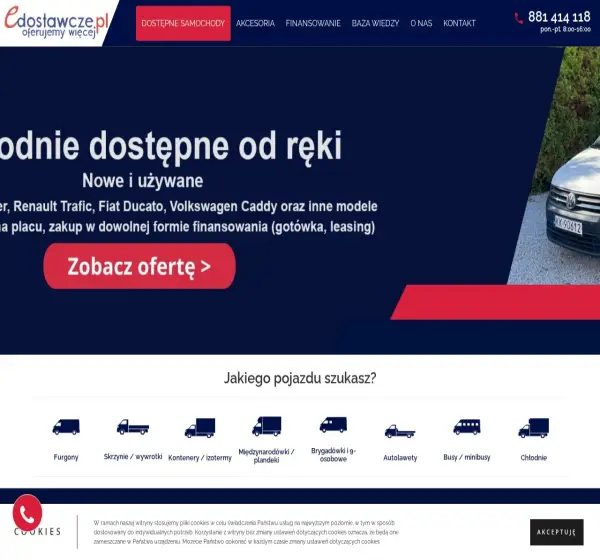600x560 pixels.
Task: Pick the Brygadówki i 9-osobowe icon
Action: (x=333, y=425)
